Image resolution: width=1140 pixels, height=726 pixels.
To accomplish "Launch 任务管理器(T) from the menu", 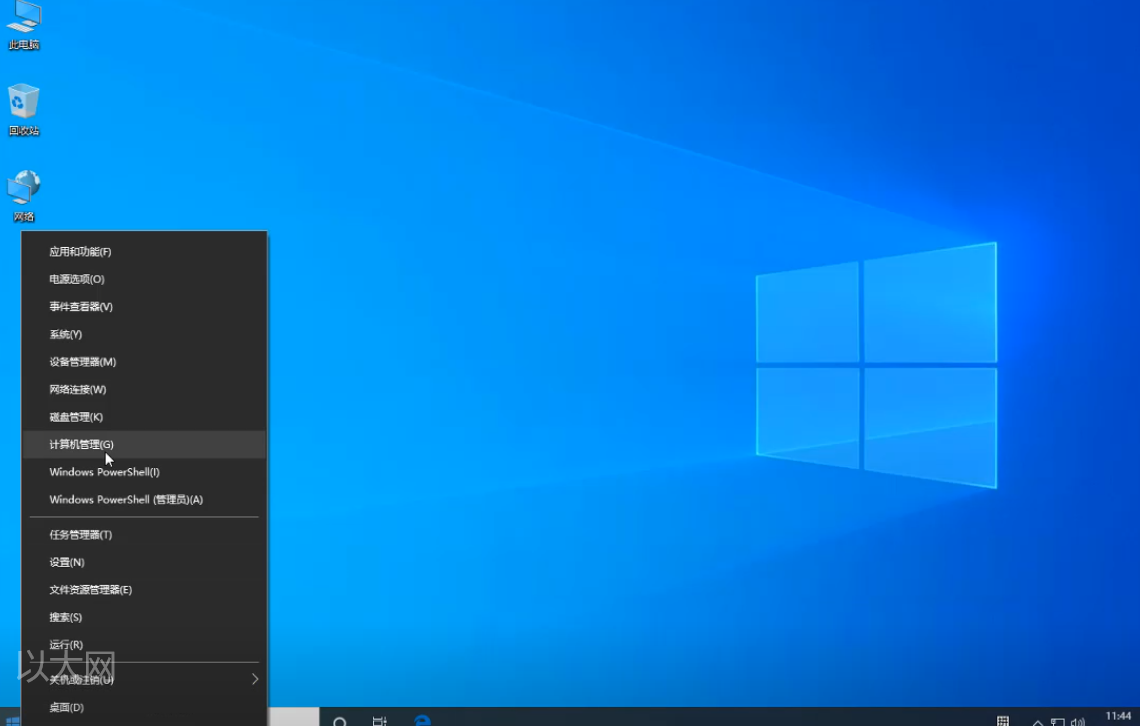I will 80,534.
